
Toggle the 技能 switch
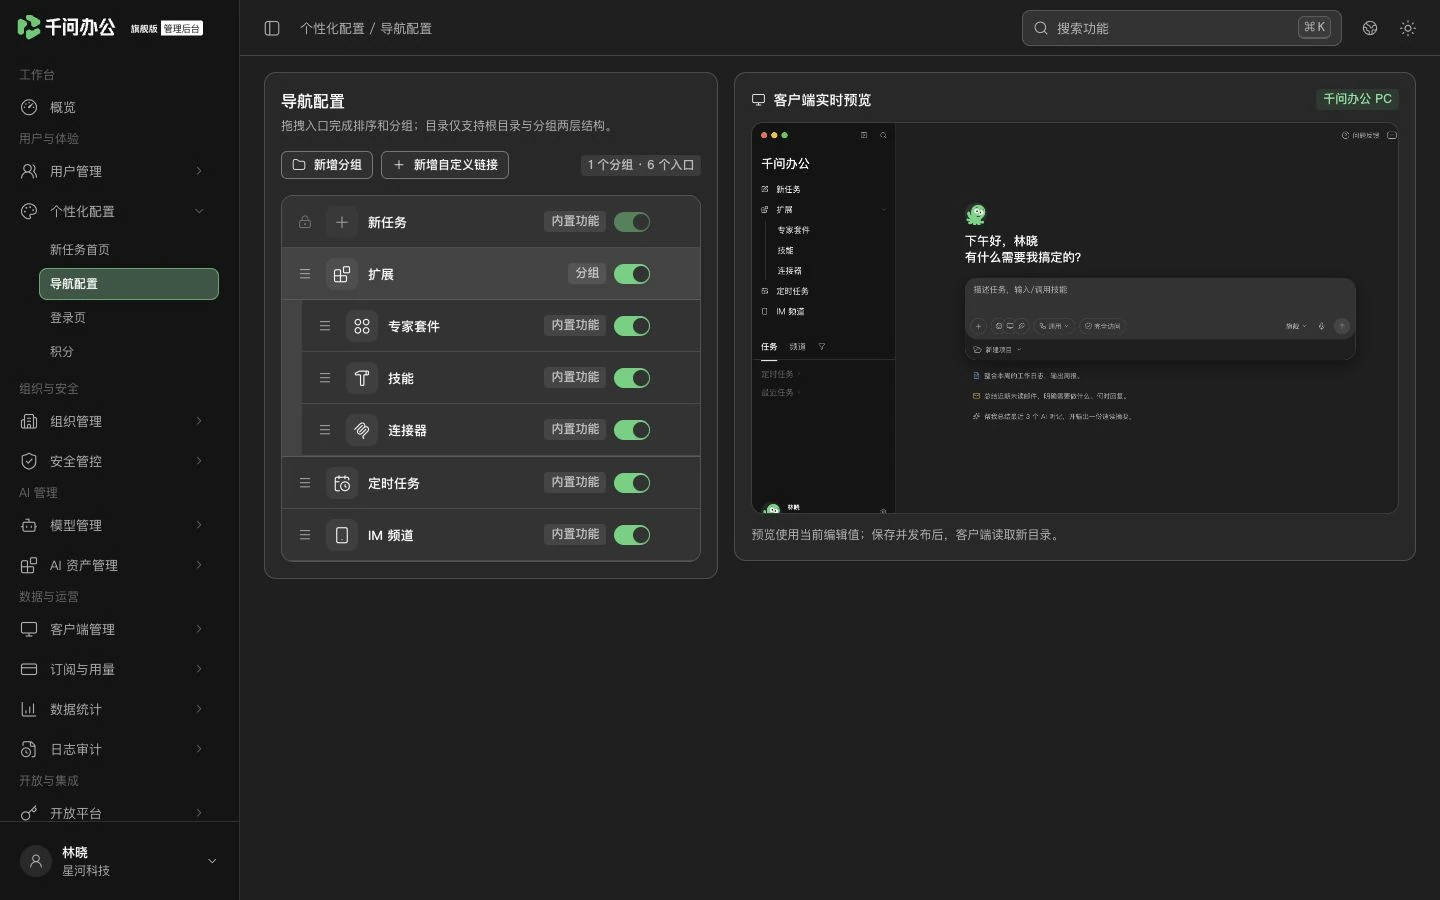[x=632, y=378]
